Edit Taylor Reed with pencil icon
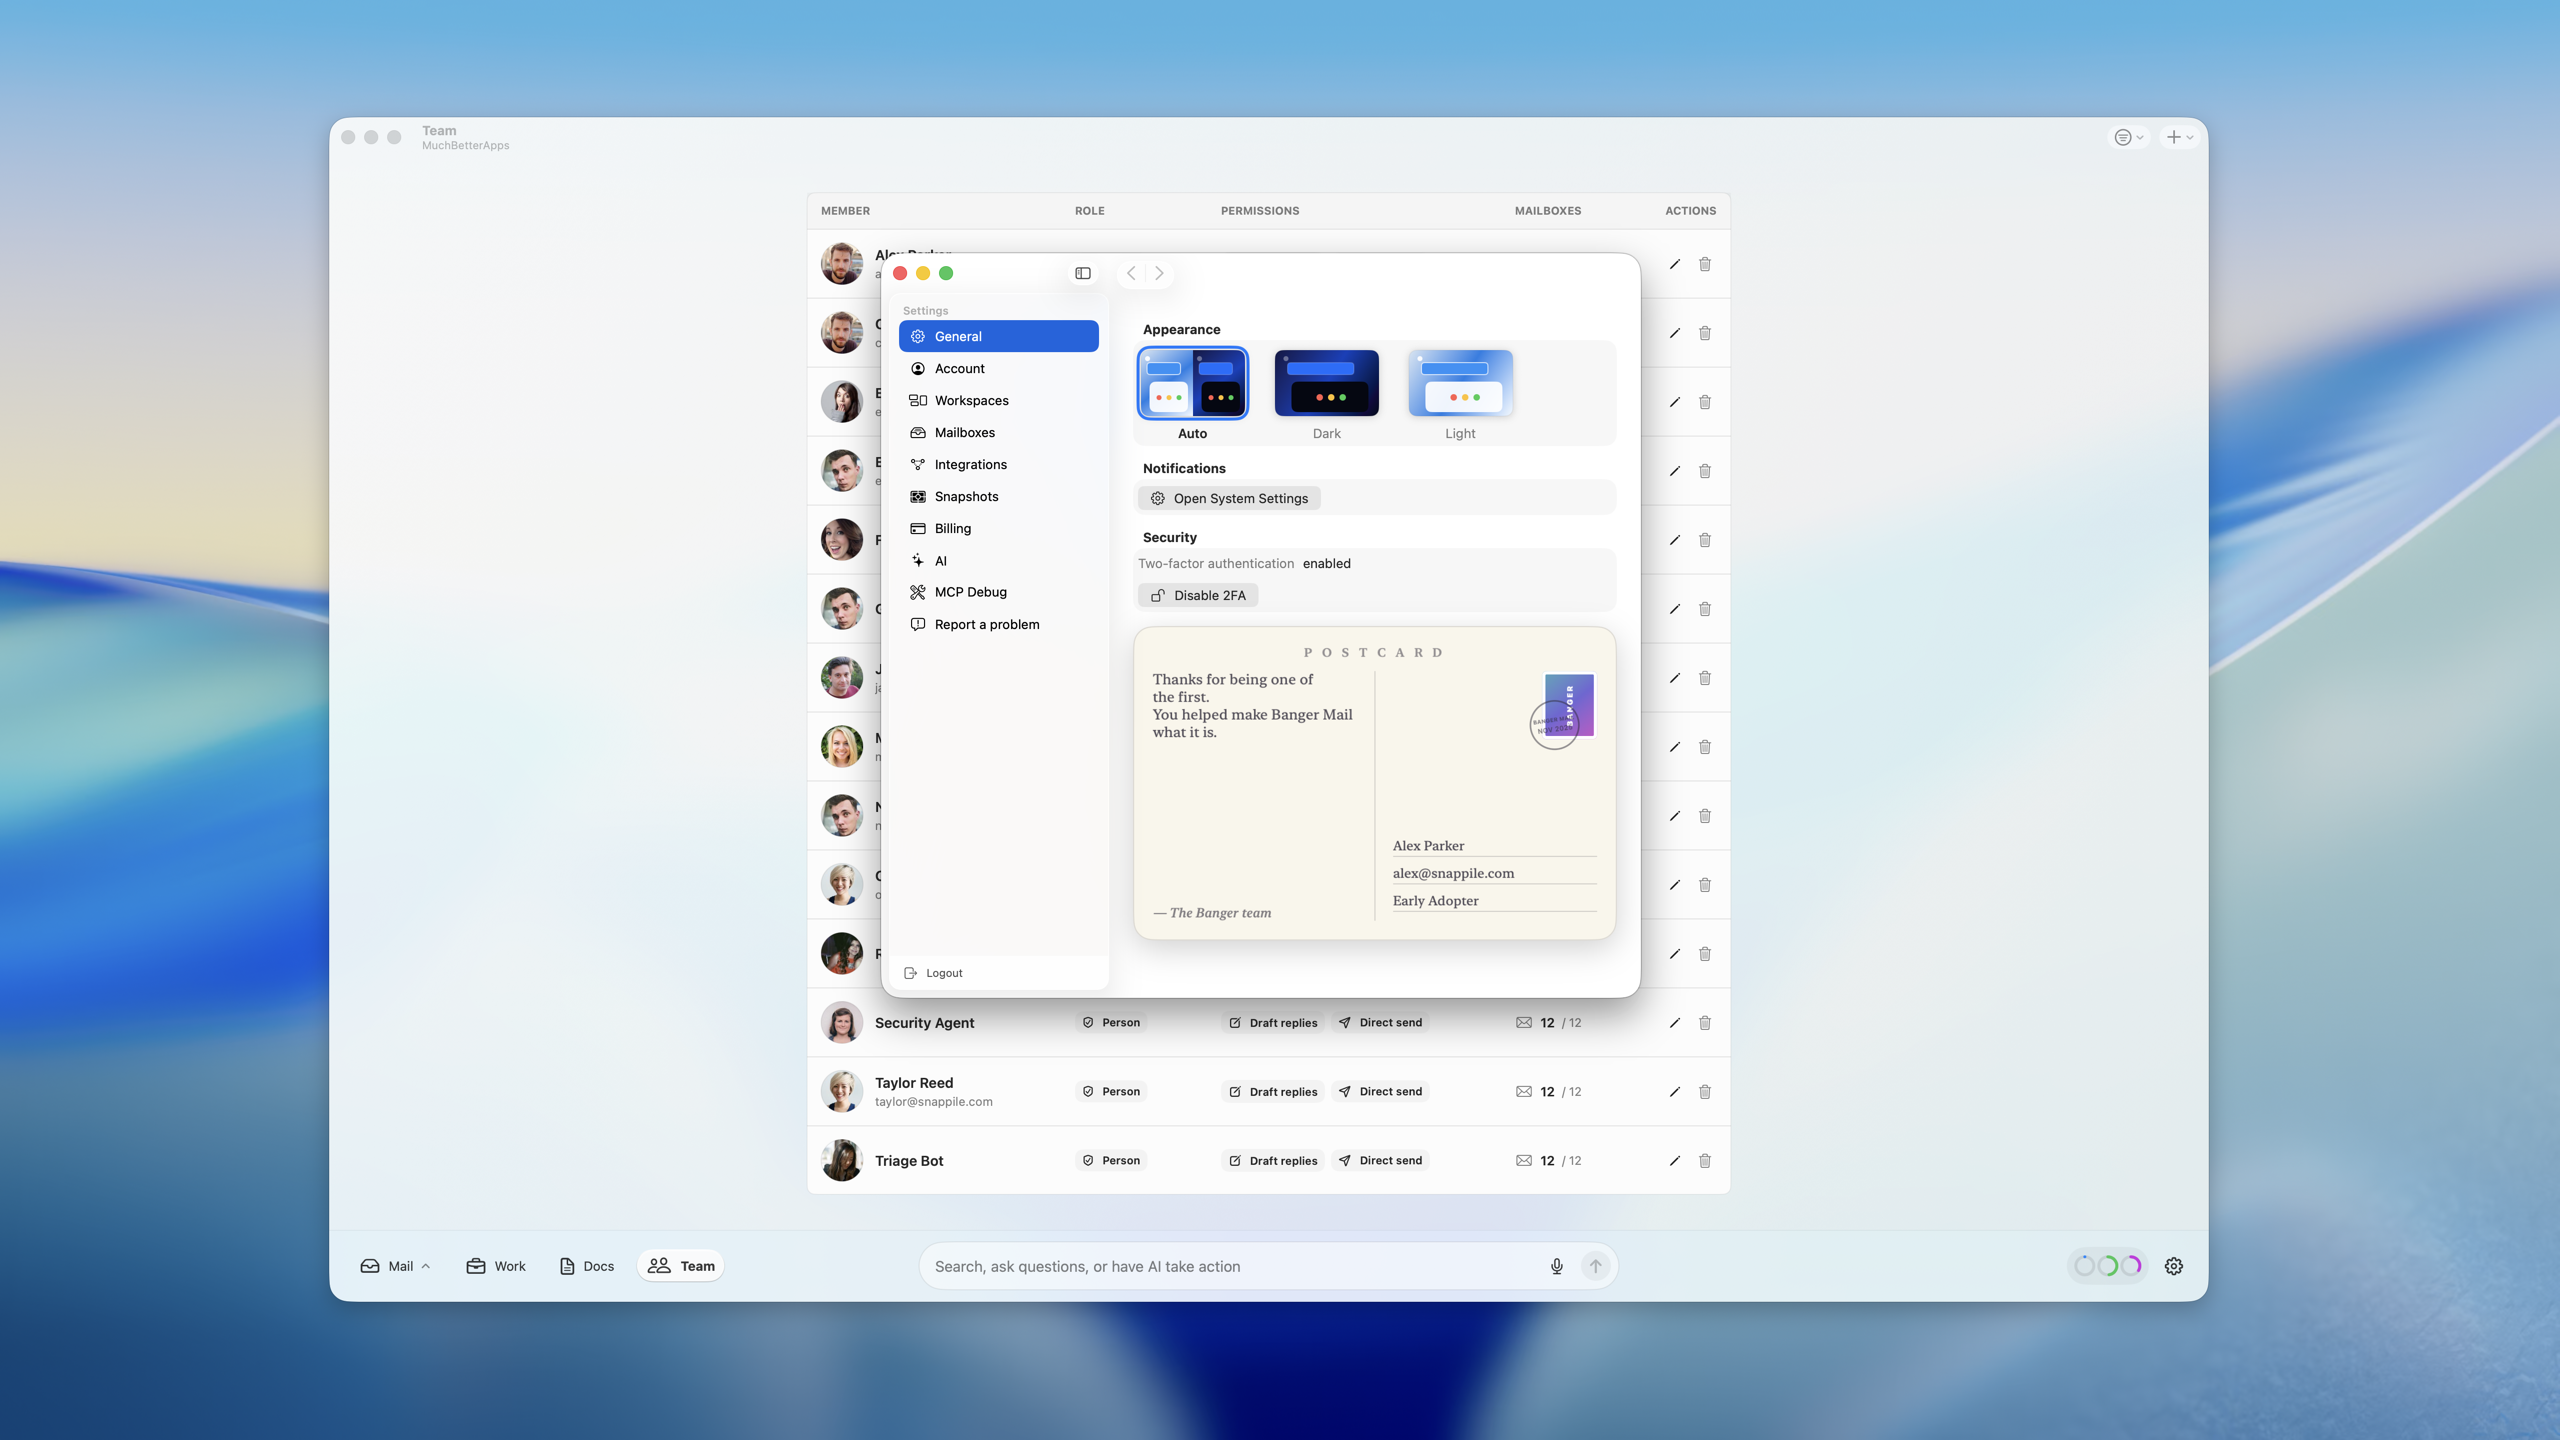The width and height of the screenshot is (2560, 1440). pos(1674,1091)
